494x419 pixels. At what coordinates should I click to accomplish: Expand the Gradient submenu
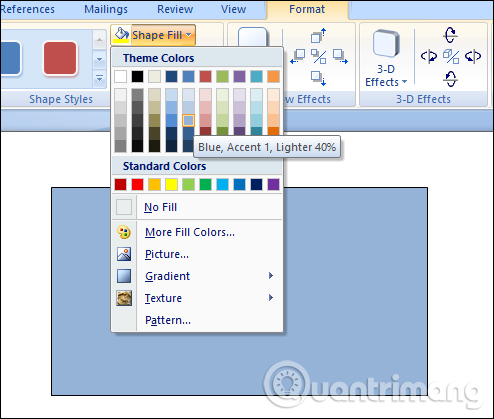197,276
